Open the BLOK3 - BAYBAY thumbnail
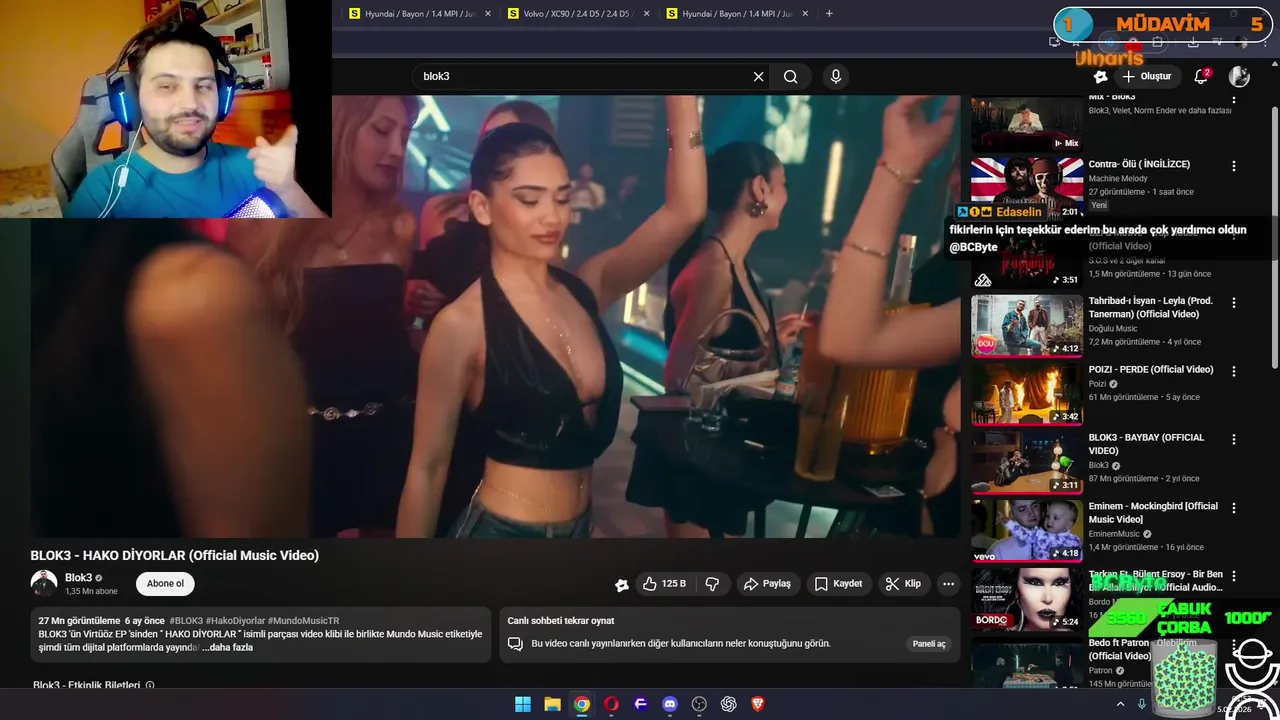The width and height of the screenshot is (1280, 720). click(x=1027, y=462)
